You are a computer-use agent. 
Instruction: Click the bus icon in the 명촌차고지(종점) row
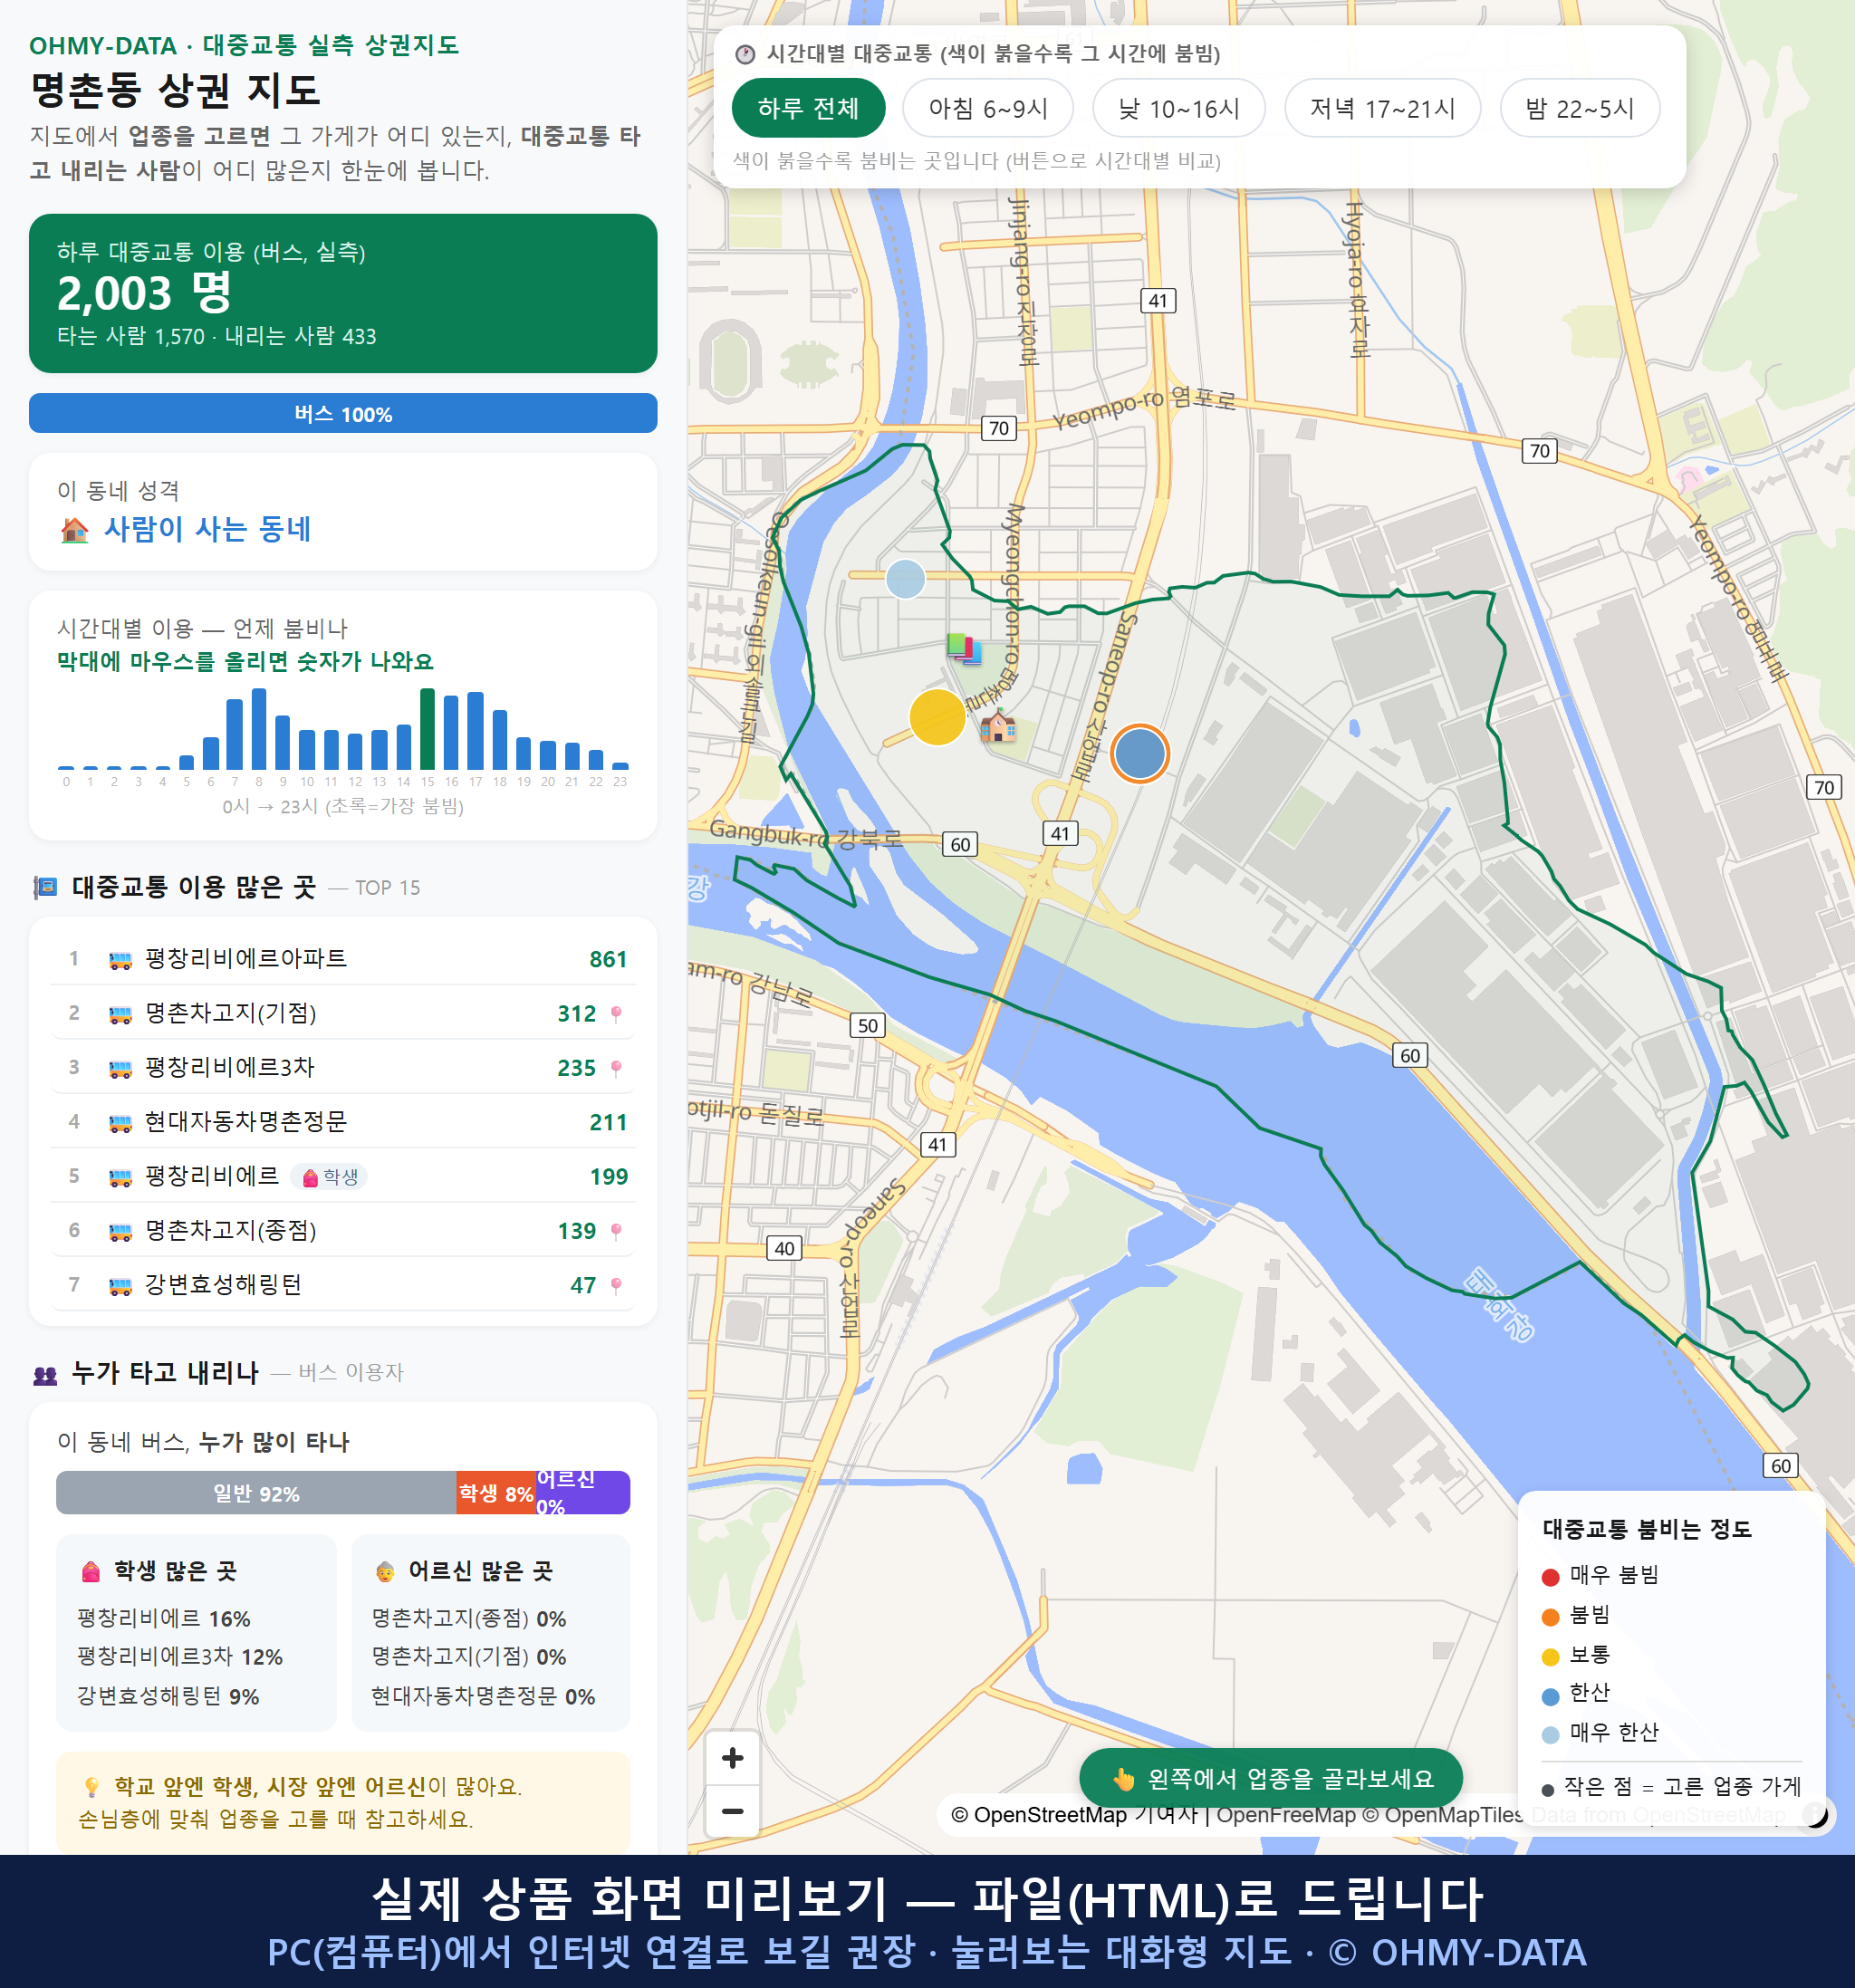(x=120, y=1232)
